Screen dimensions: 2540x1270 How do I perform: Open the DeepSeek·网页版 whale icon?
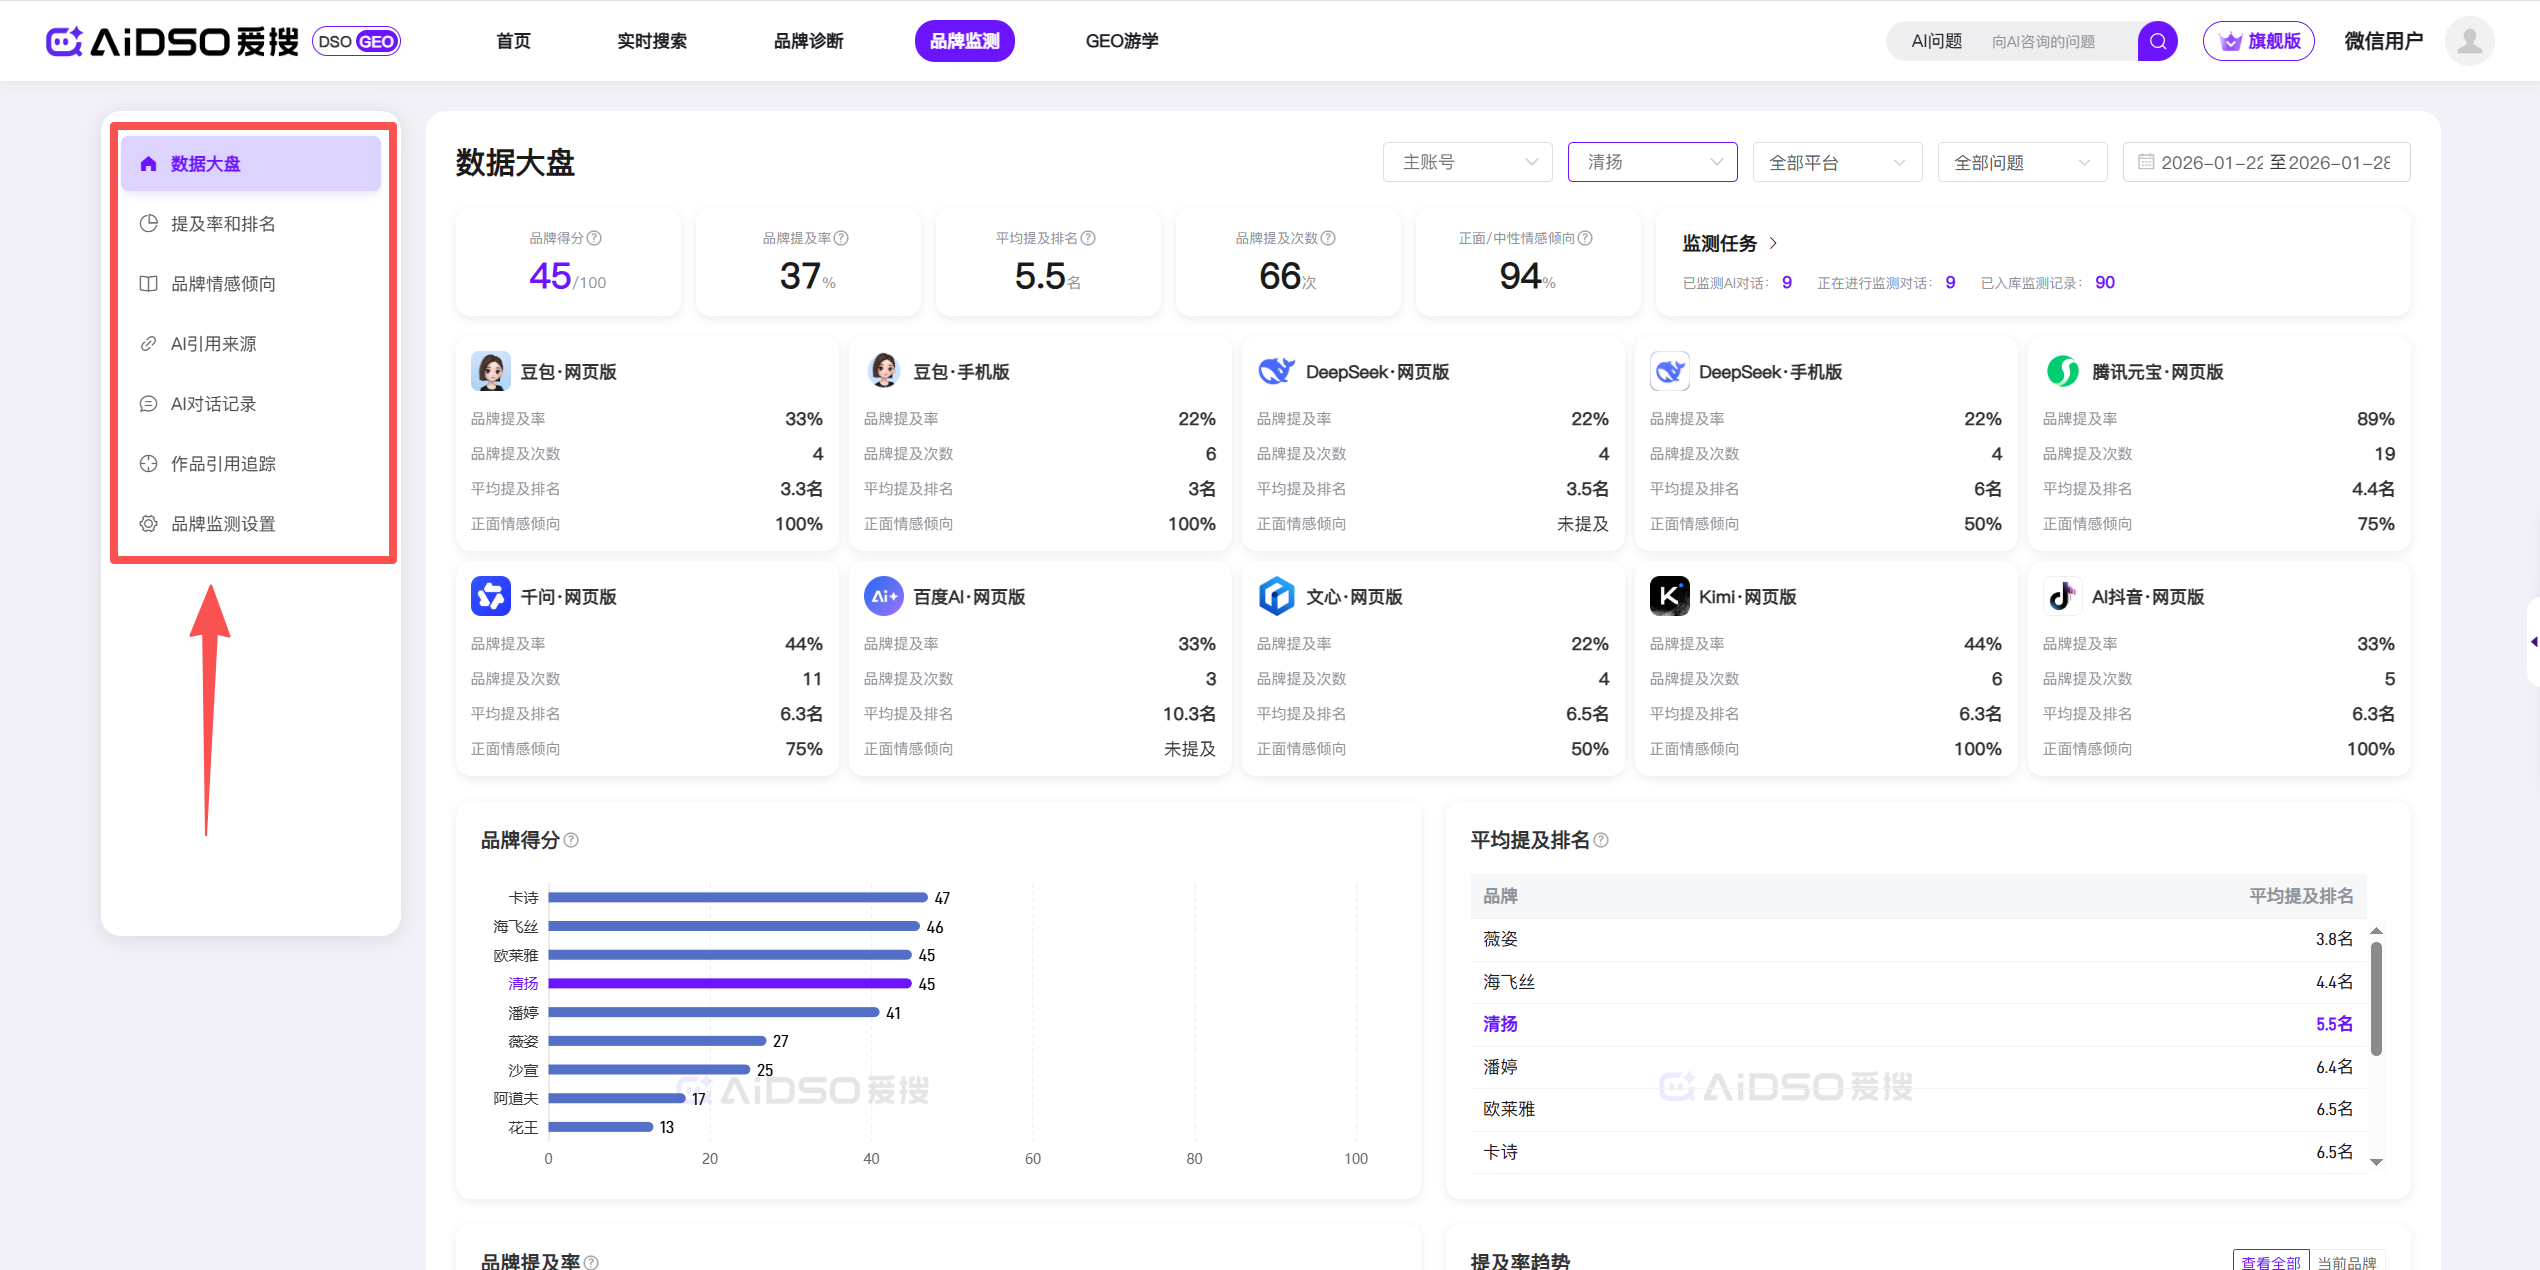coord(1276,371)
